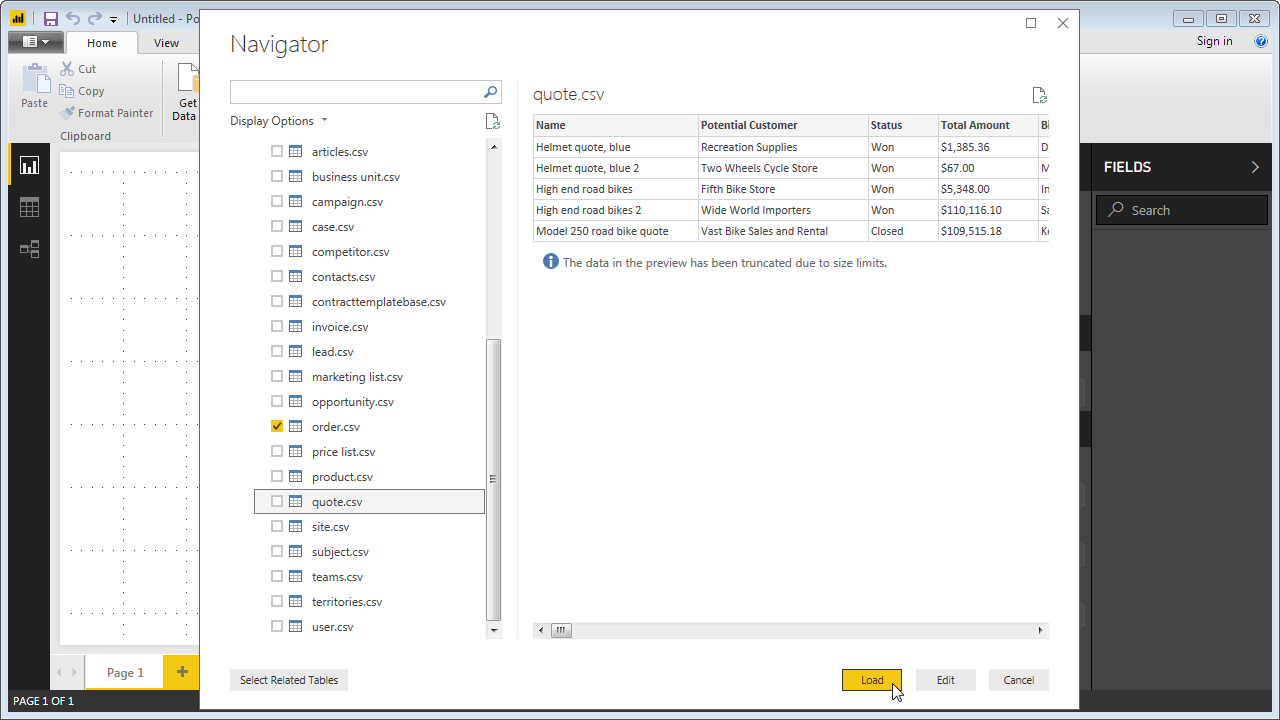Open Data view from the left sidebar
The image size is (1280, 720).
(29, 207)
